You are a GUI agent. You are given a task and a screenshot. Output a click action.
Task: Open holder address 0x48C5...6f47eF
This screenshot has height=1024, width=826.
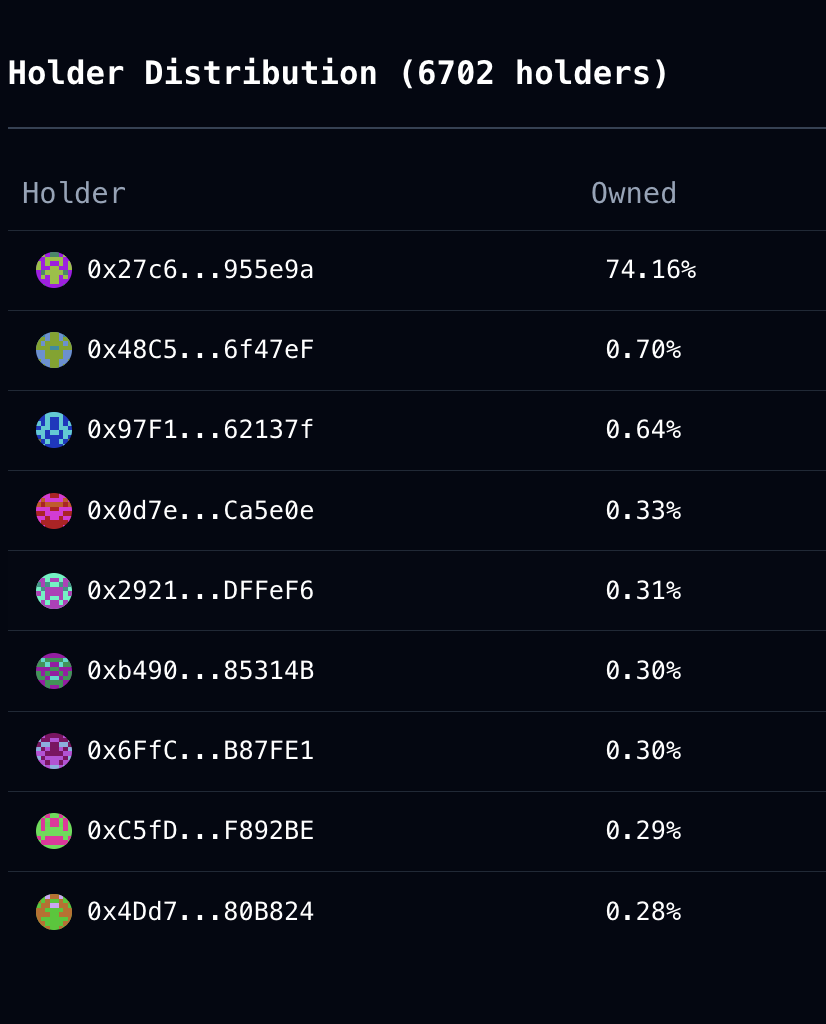(200, 350)
